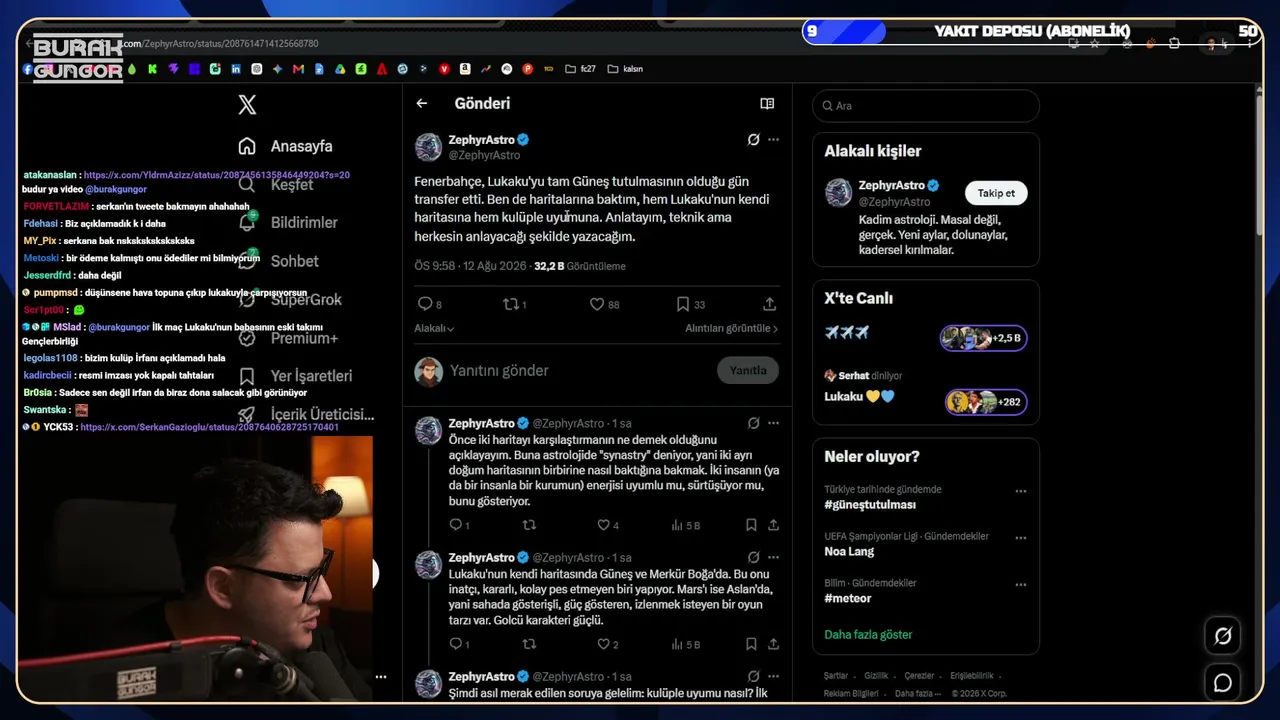Screen dimensions: 1280x720
Task: Share the main ZephyrAstro post
Action: click(769, 304)
